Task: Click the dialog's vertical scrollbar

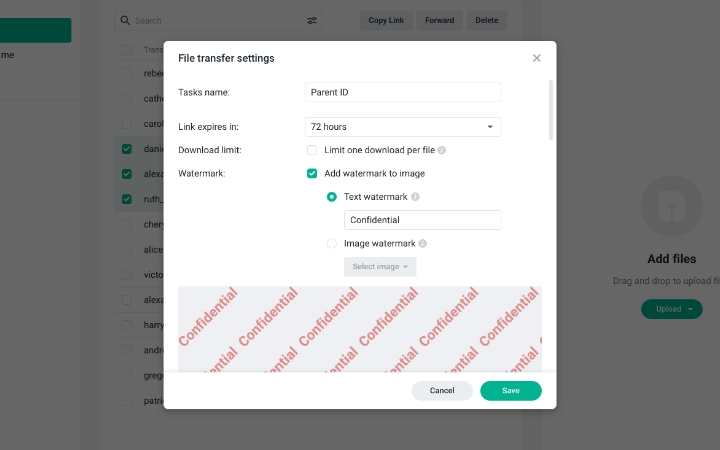Action: click(551, 110)
